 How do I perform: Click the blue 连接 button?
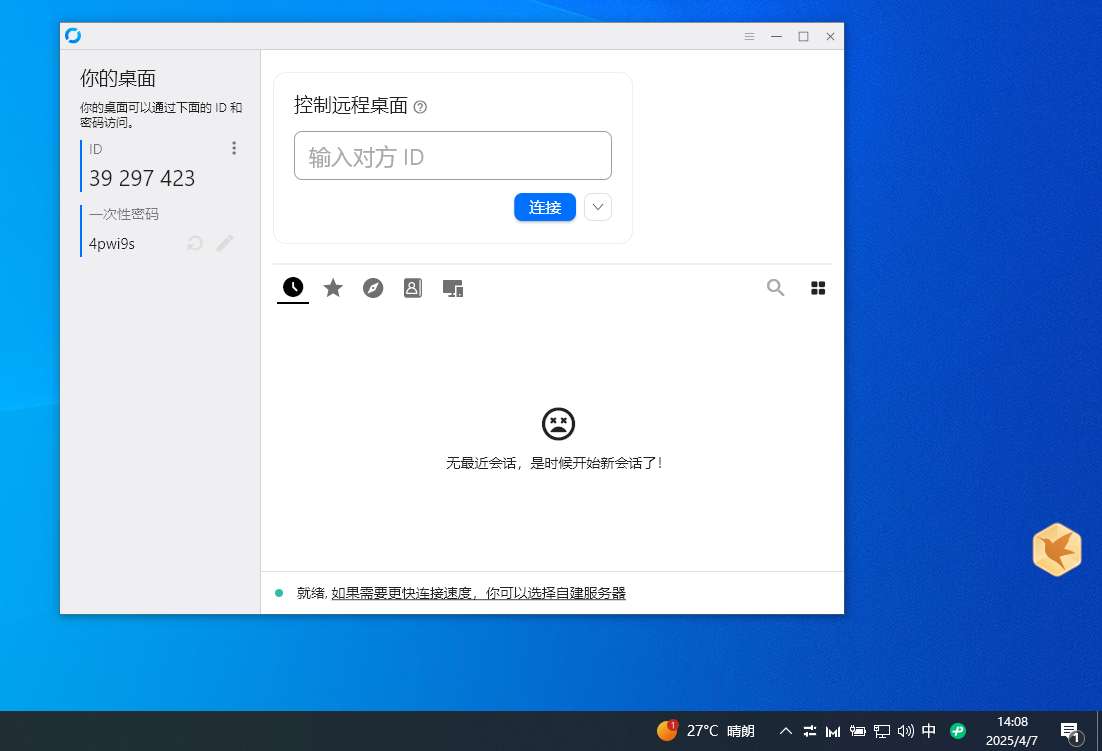(x=545, y=207)
